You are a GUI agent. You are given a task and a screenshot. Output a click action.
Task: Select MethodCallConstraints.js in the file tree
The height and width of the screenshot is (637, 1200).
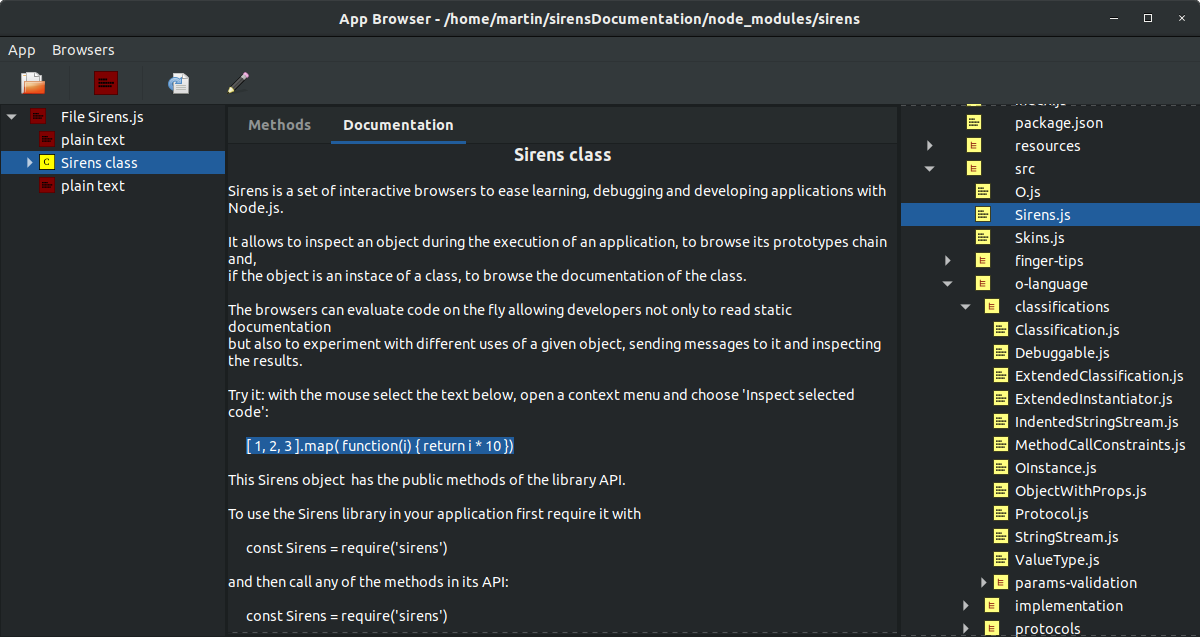(x=1100, y=445)
